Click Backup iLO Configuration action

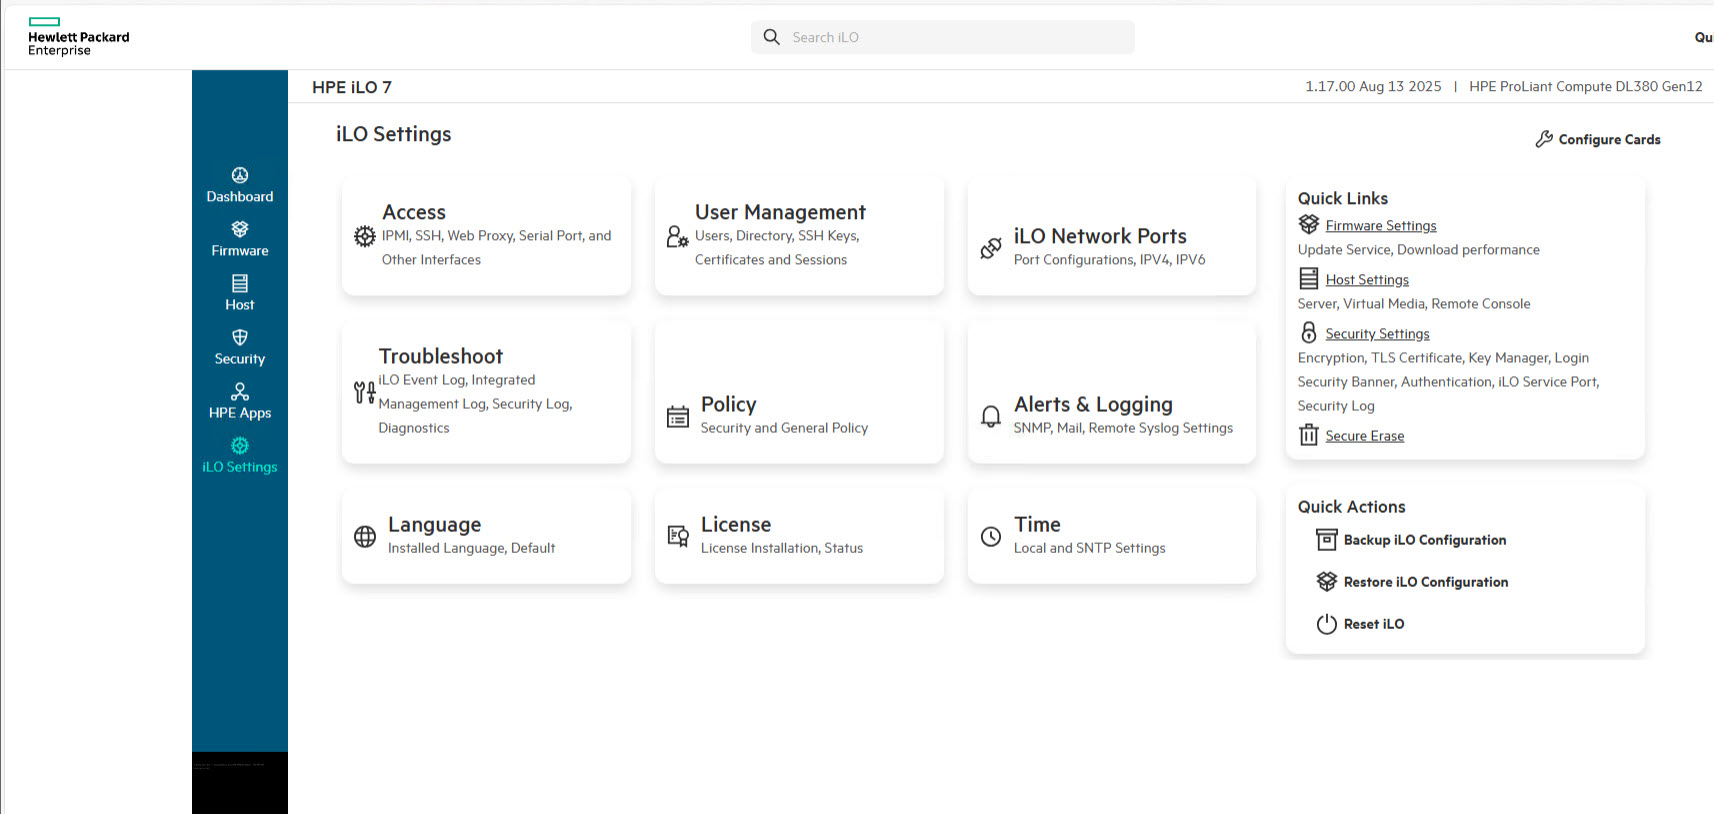point(1424,540)
